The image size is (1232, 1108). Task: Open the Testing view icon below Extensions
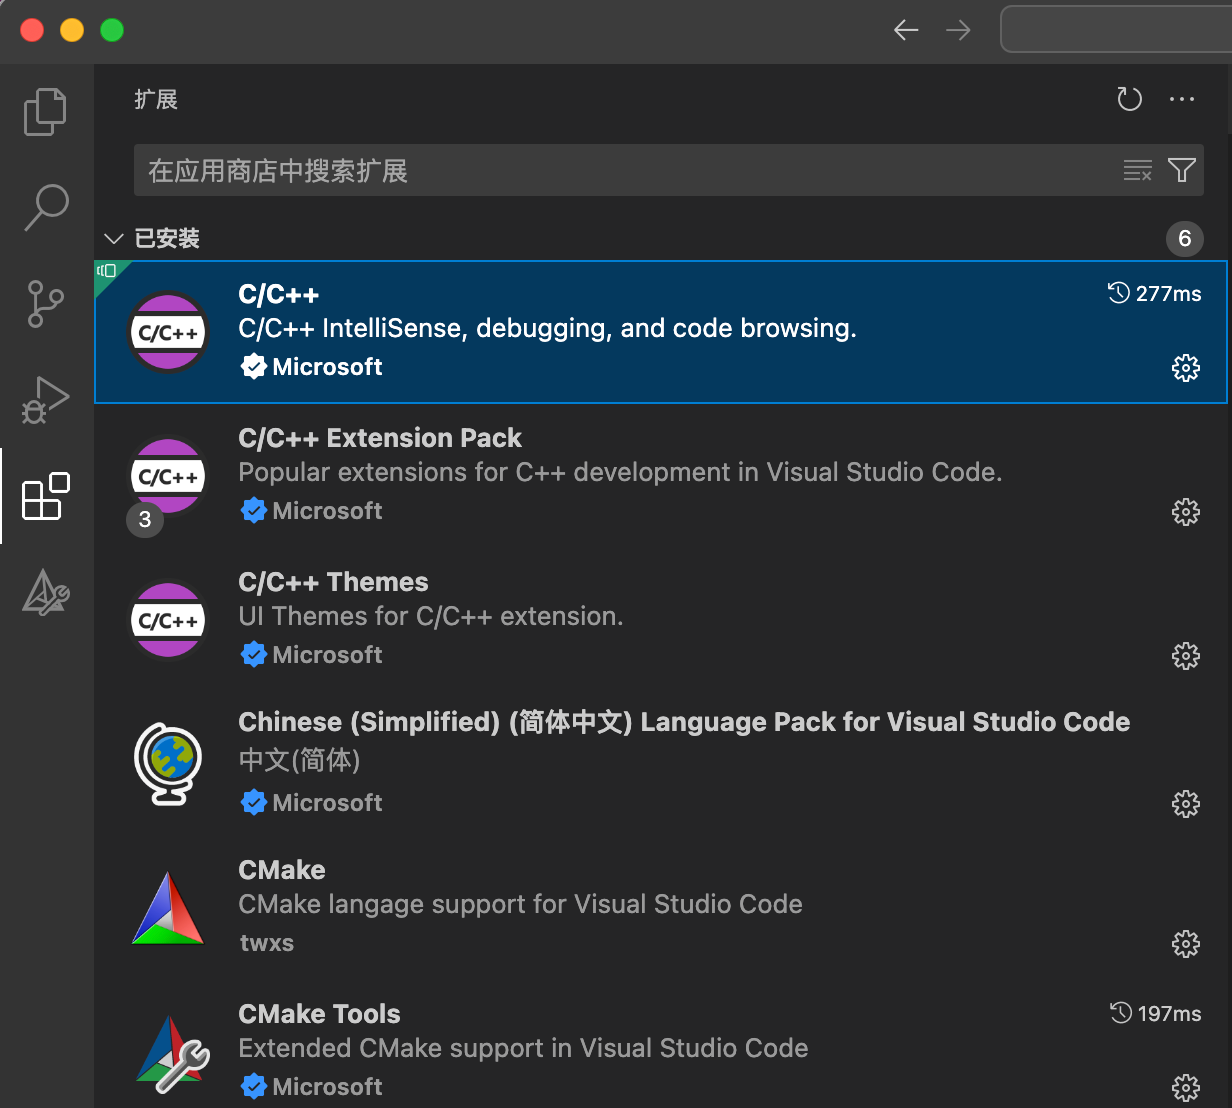[x=45, y=592]
